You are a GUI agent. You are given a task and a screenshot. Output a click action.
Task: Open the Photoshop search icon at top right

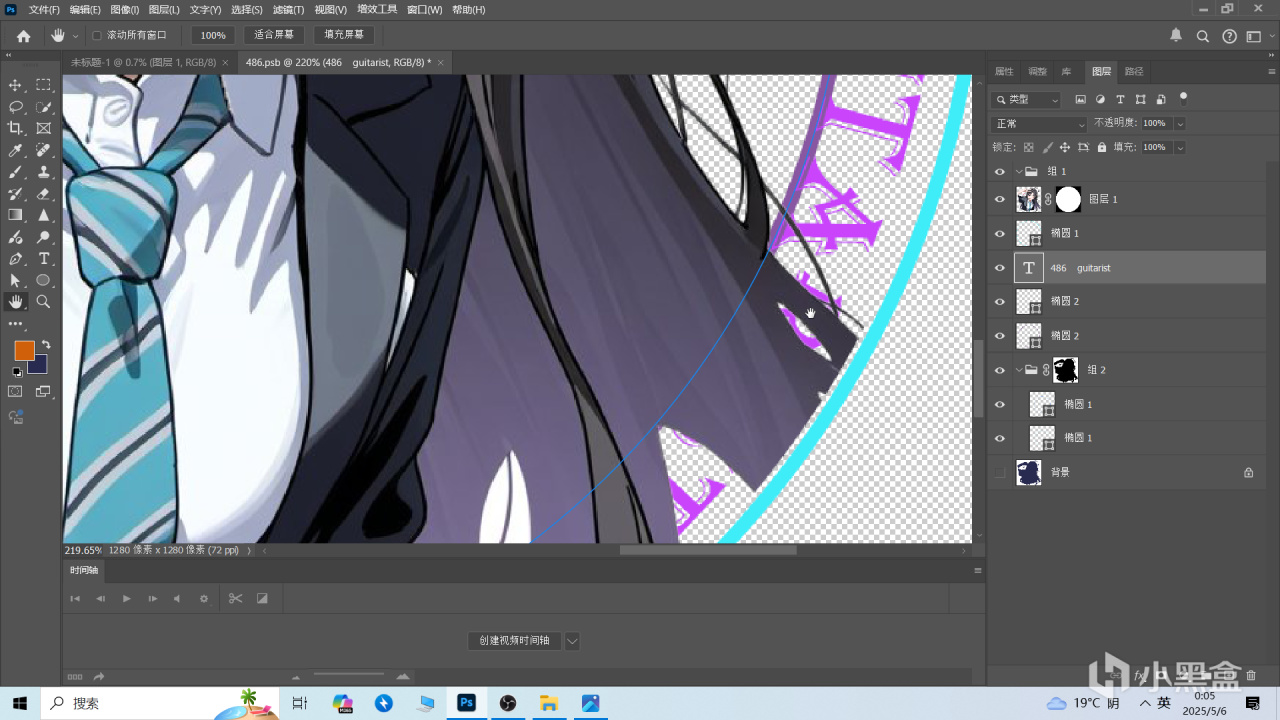point(1203,36)
